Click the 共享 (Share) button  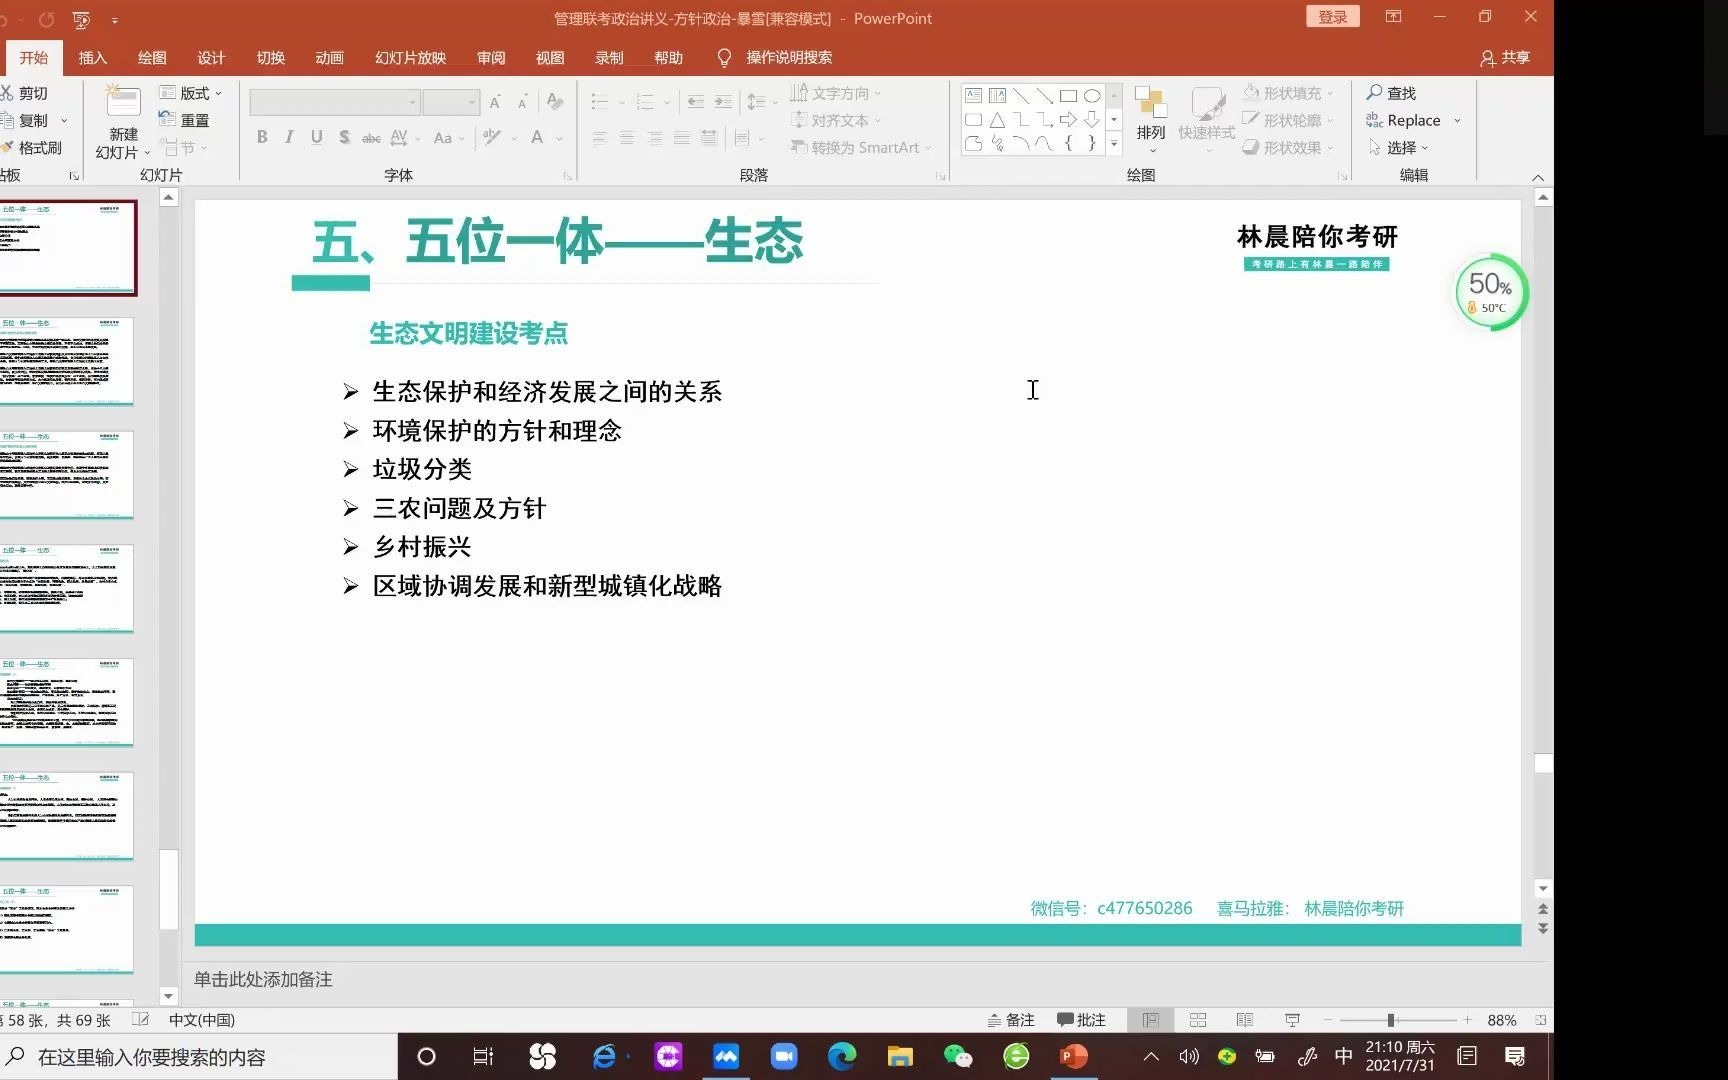[1505, 57]
